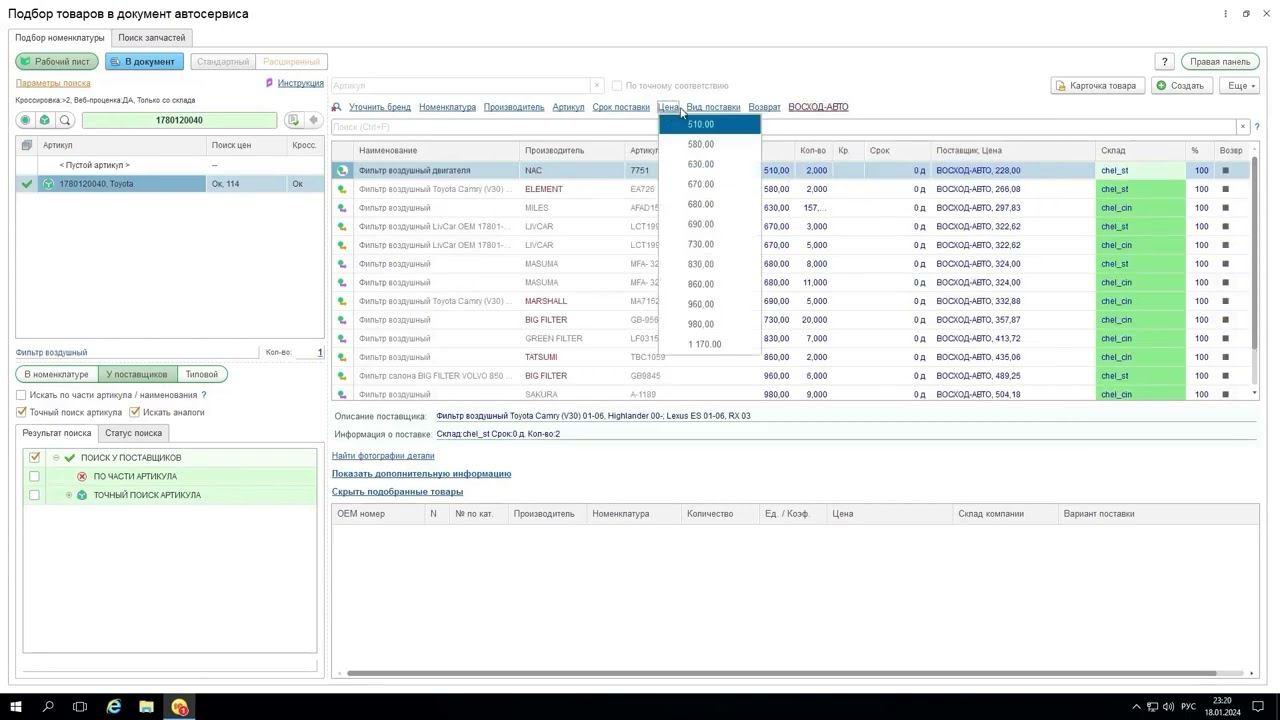This screenshot has width=1280, height=720.
Task: Click the horizontal scrollbar under the selected goods table
Action: [781, 673]
